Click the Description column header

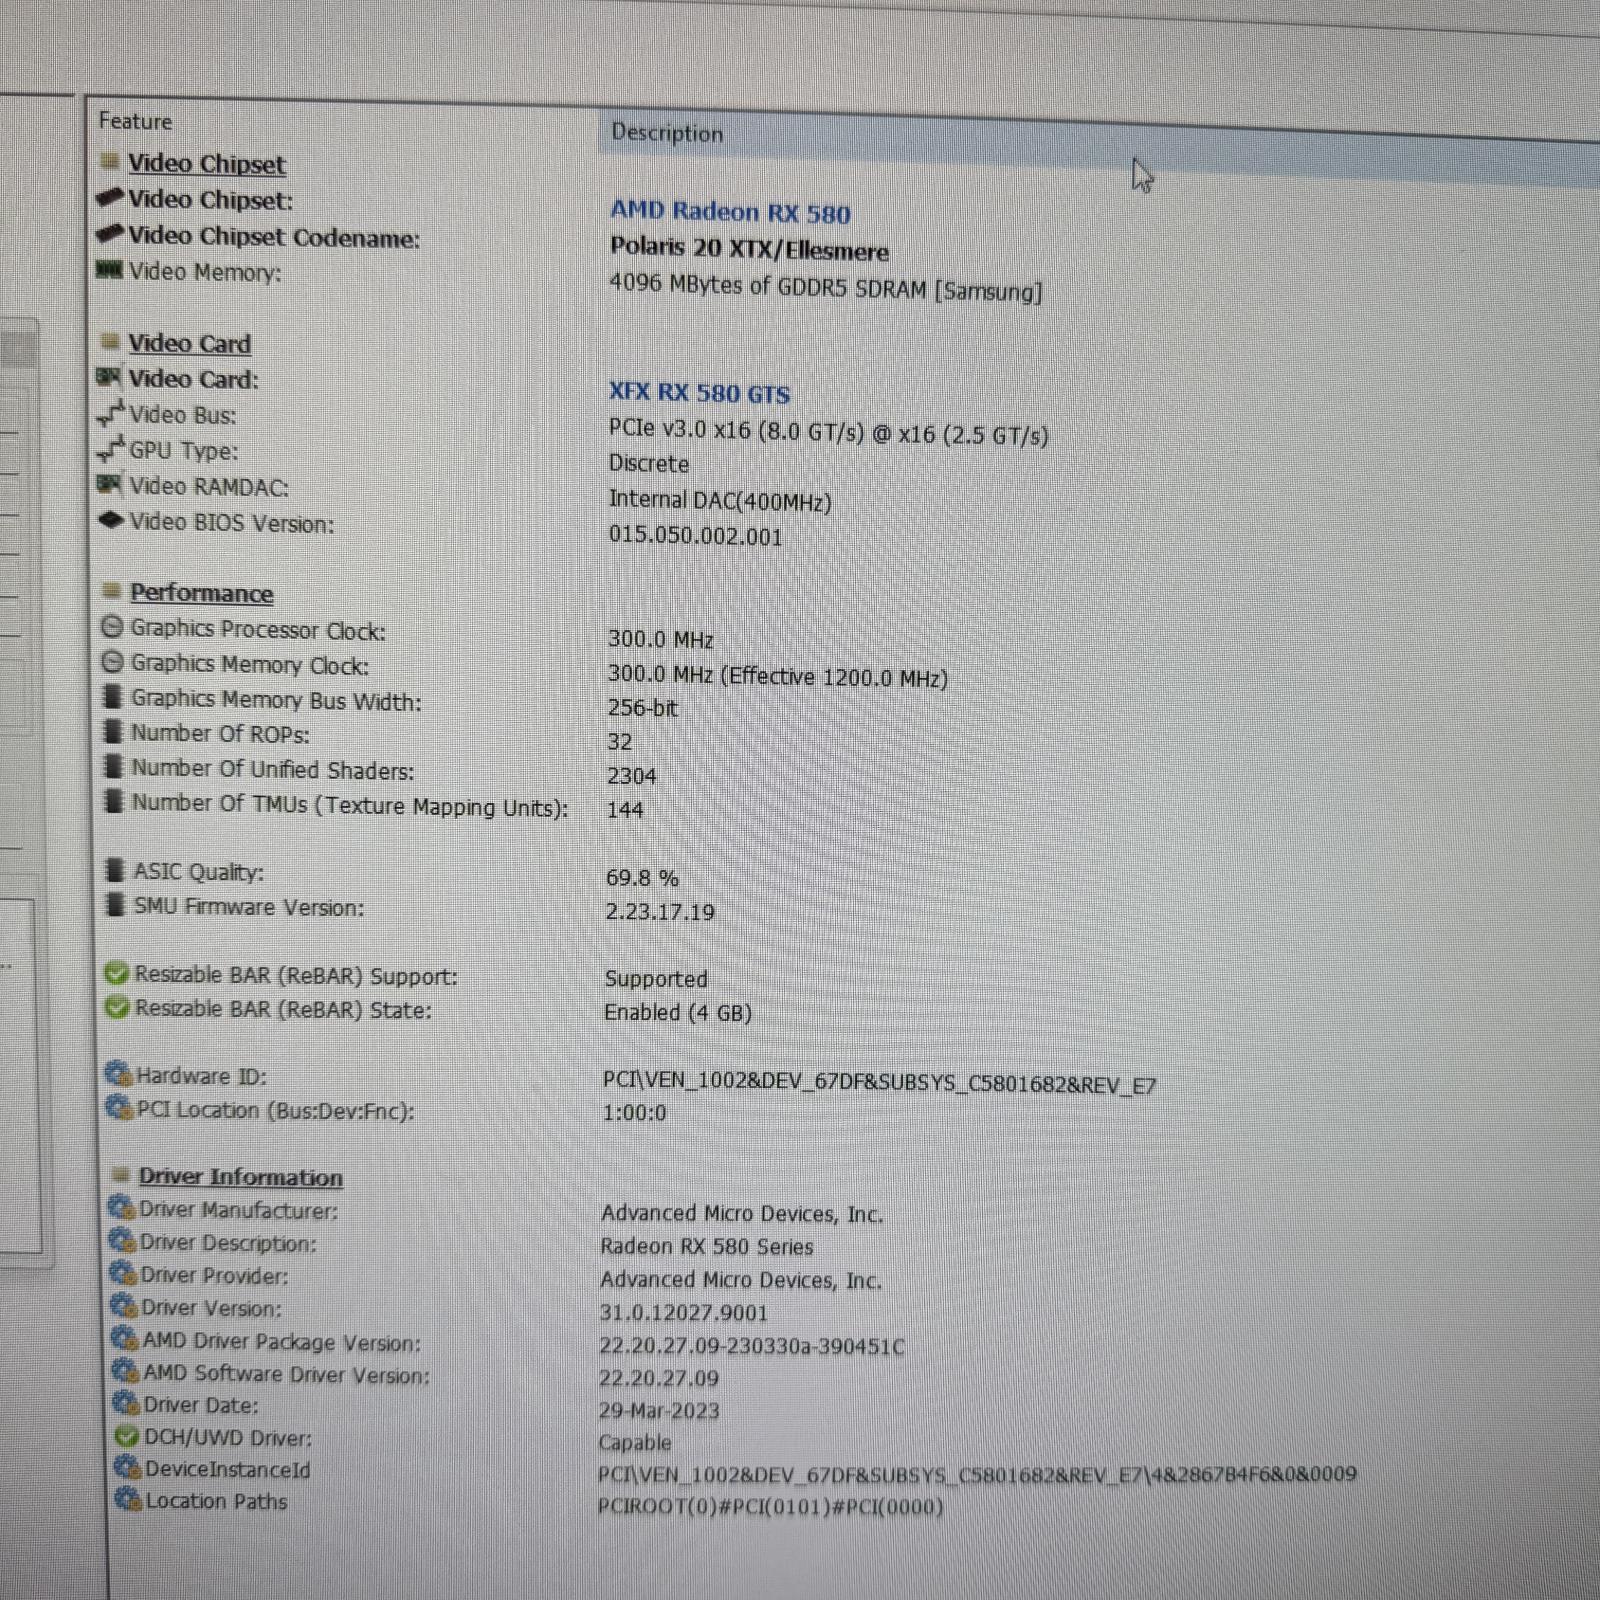tap(667, 133)
